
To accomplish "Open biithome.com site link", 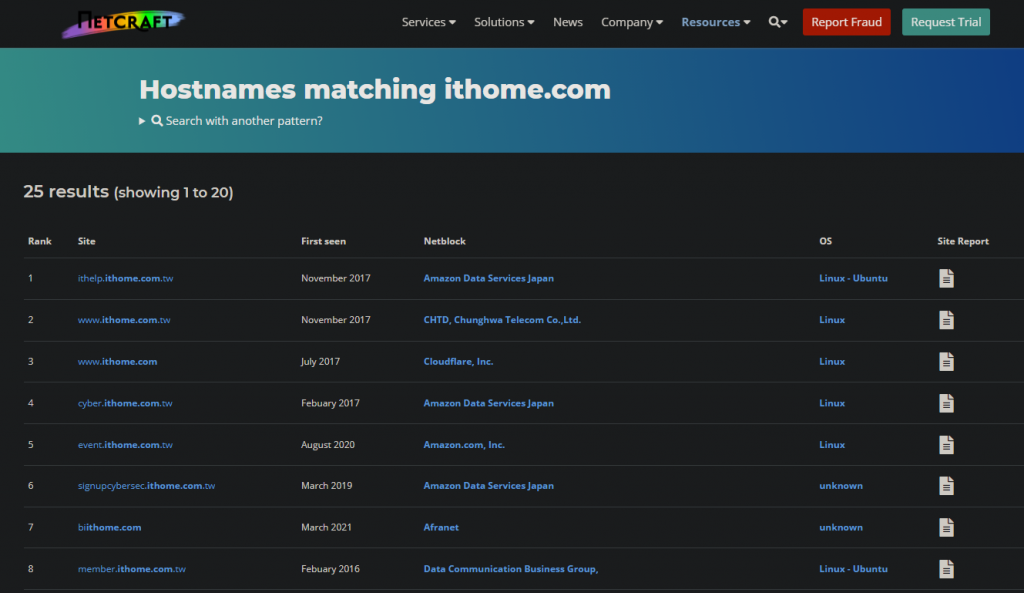I will [x=109, y=528].
